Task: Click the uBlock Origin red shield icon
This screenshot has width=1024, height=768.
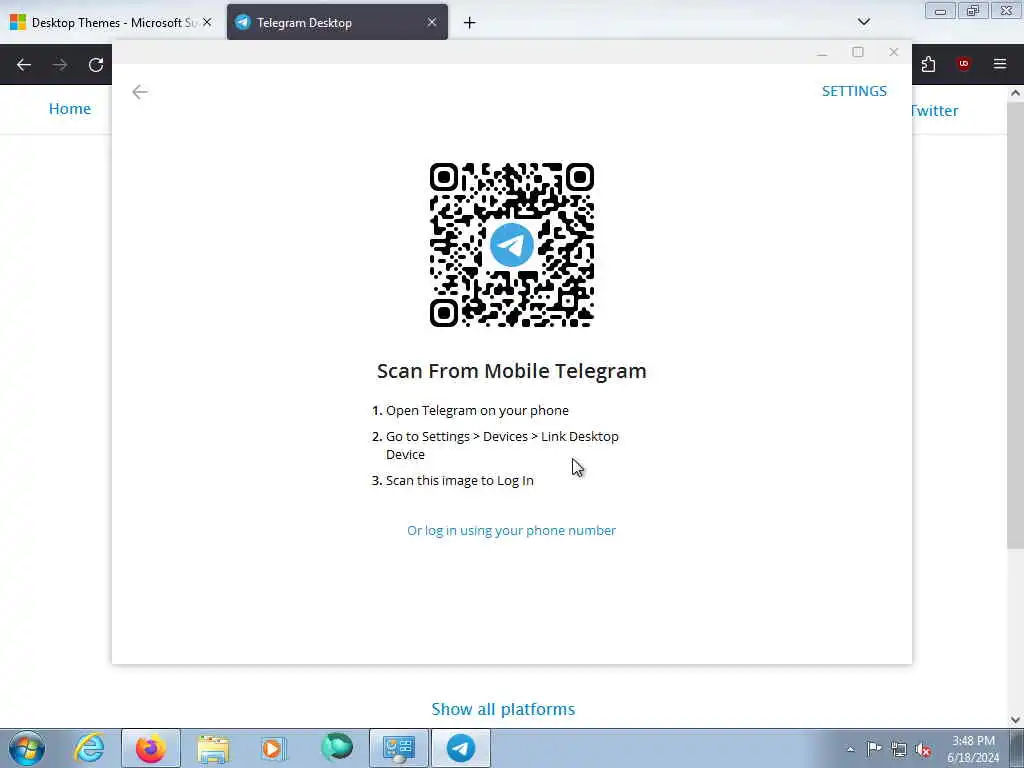Action: pos(964,64)
